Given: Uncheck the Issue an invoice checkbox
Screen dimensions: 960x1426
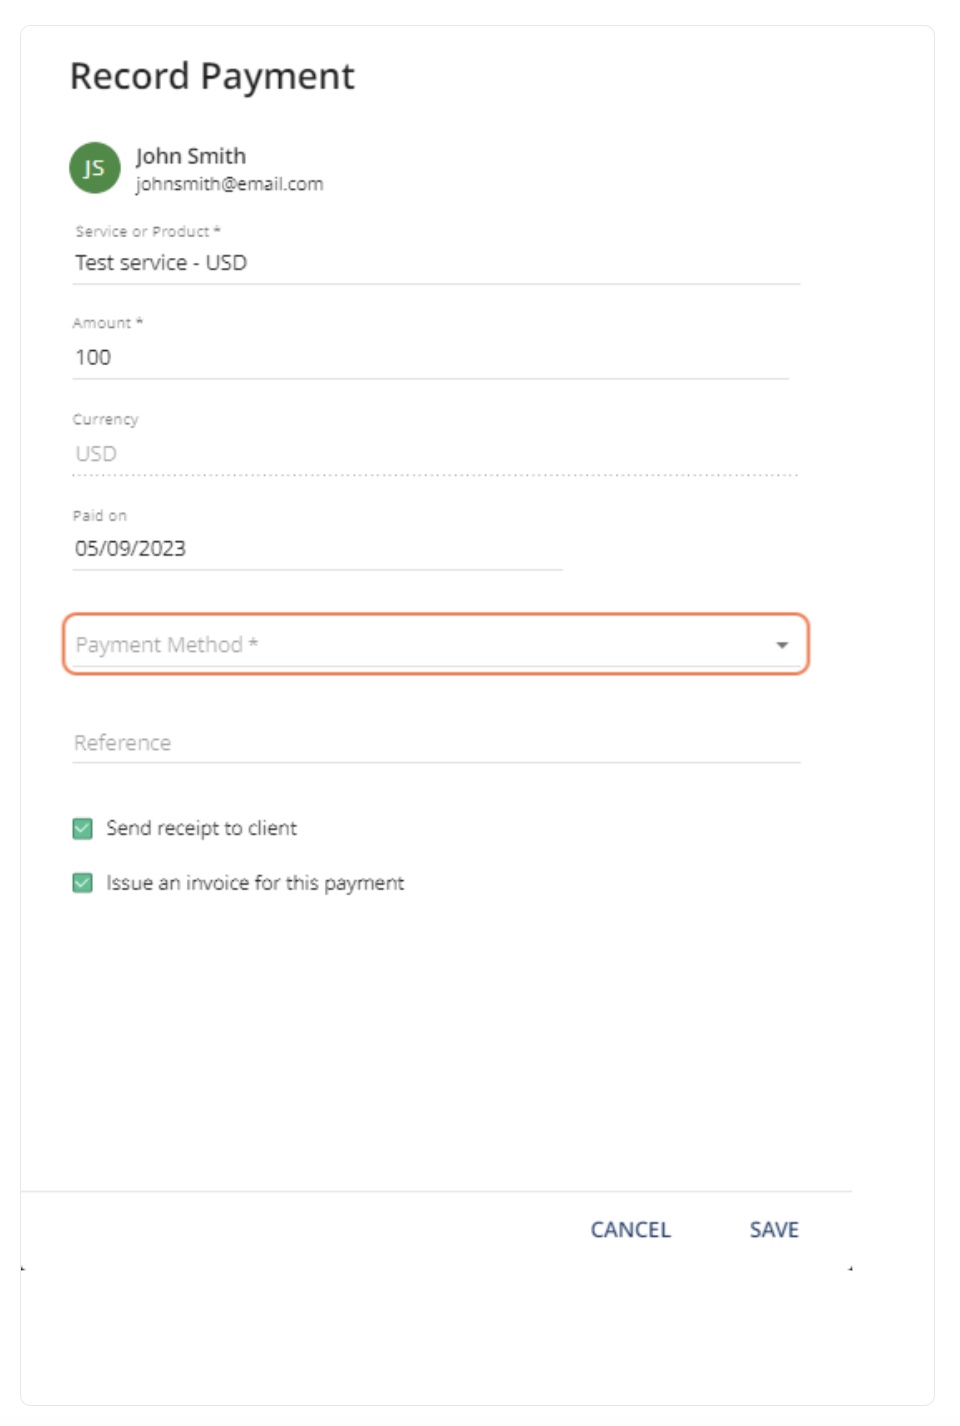Looking at the screenshot, I should (83, 883).
